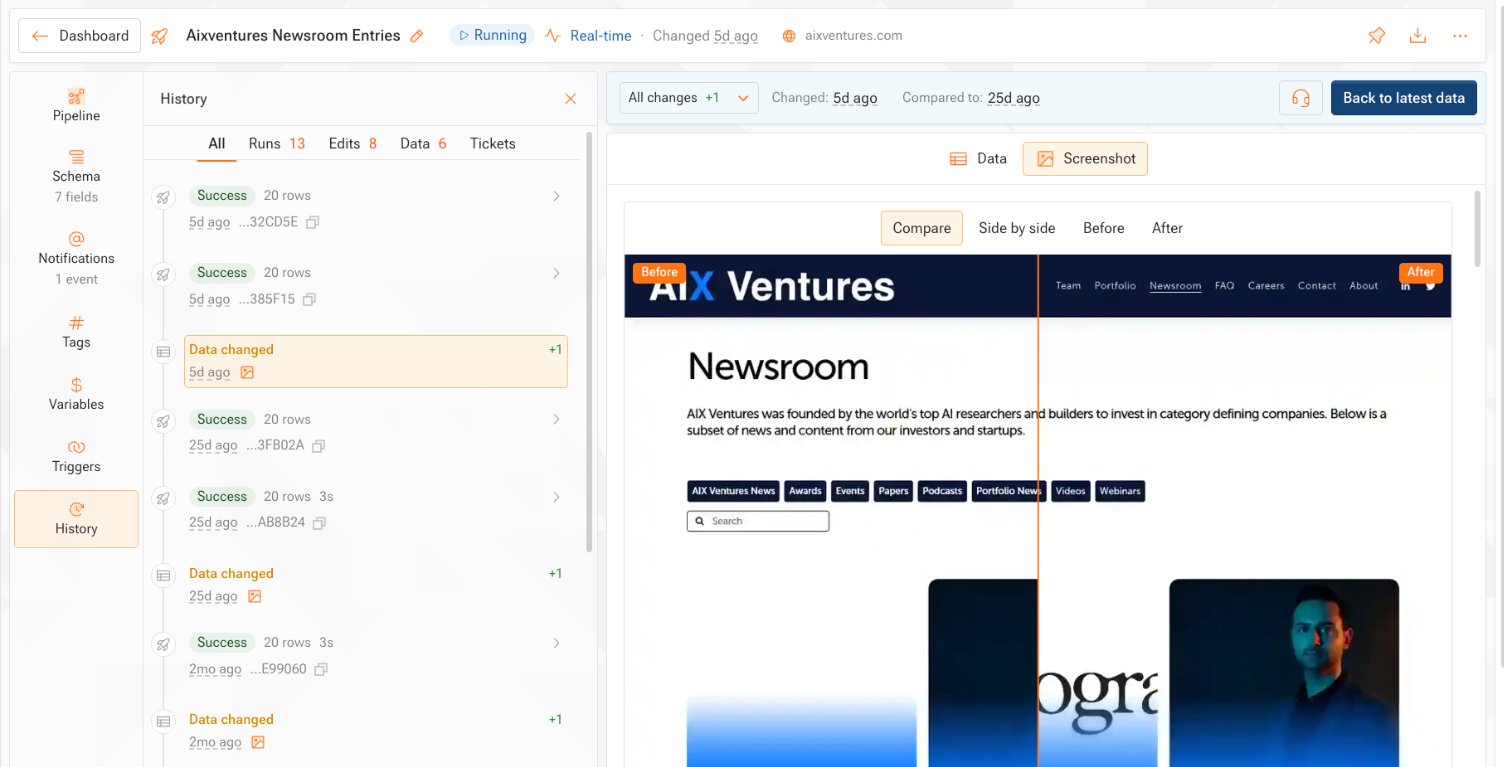1504x767 pixels.
Task: Click the history list scrollbar
Action: [x=589, y=340]
